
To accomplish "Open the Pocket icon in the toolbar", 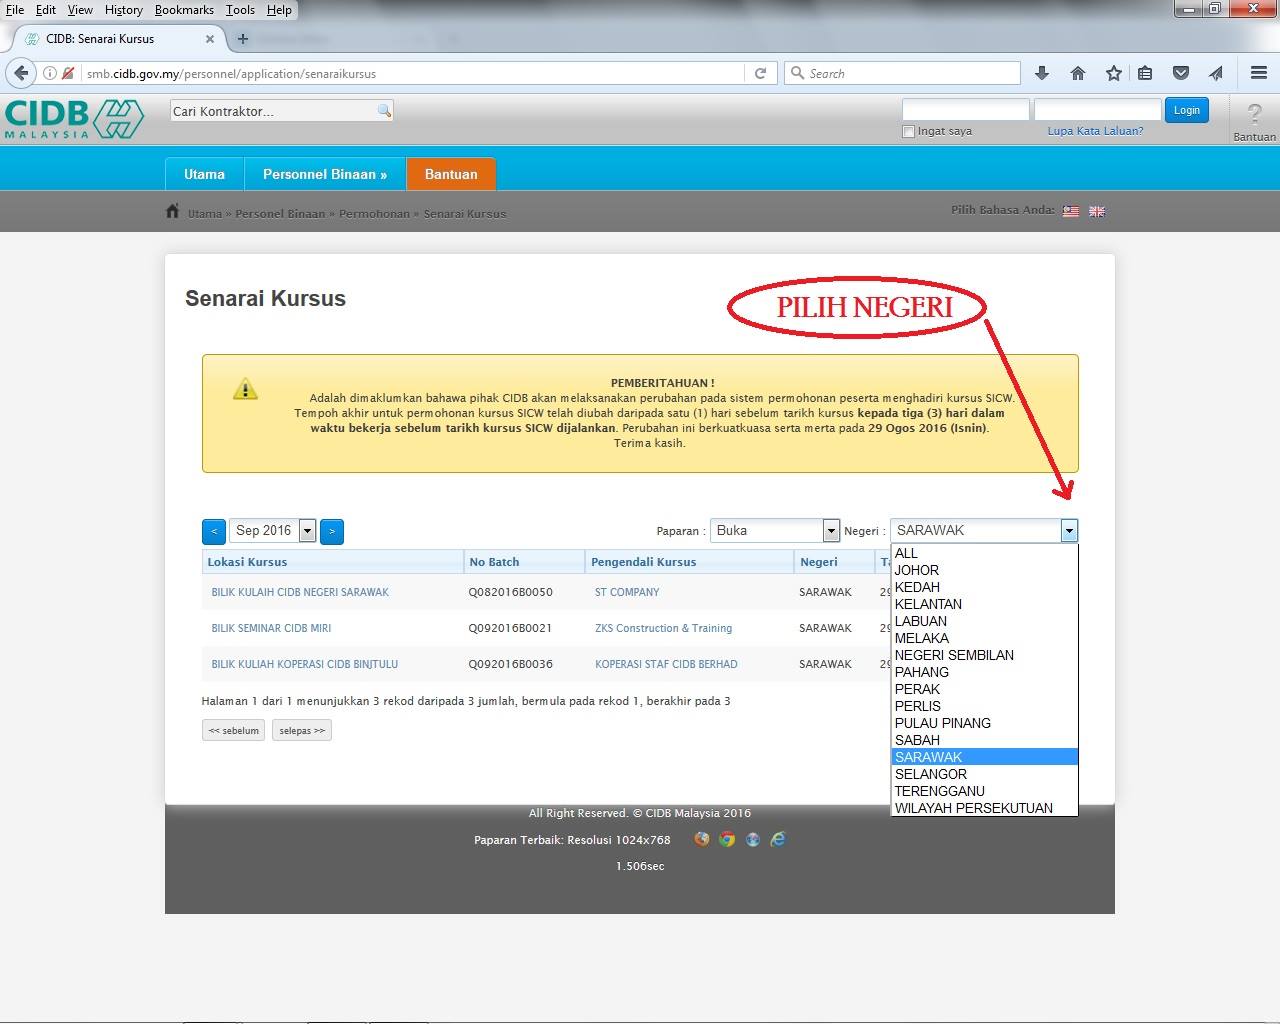I will (1181, 73).
